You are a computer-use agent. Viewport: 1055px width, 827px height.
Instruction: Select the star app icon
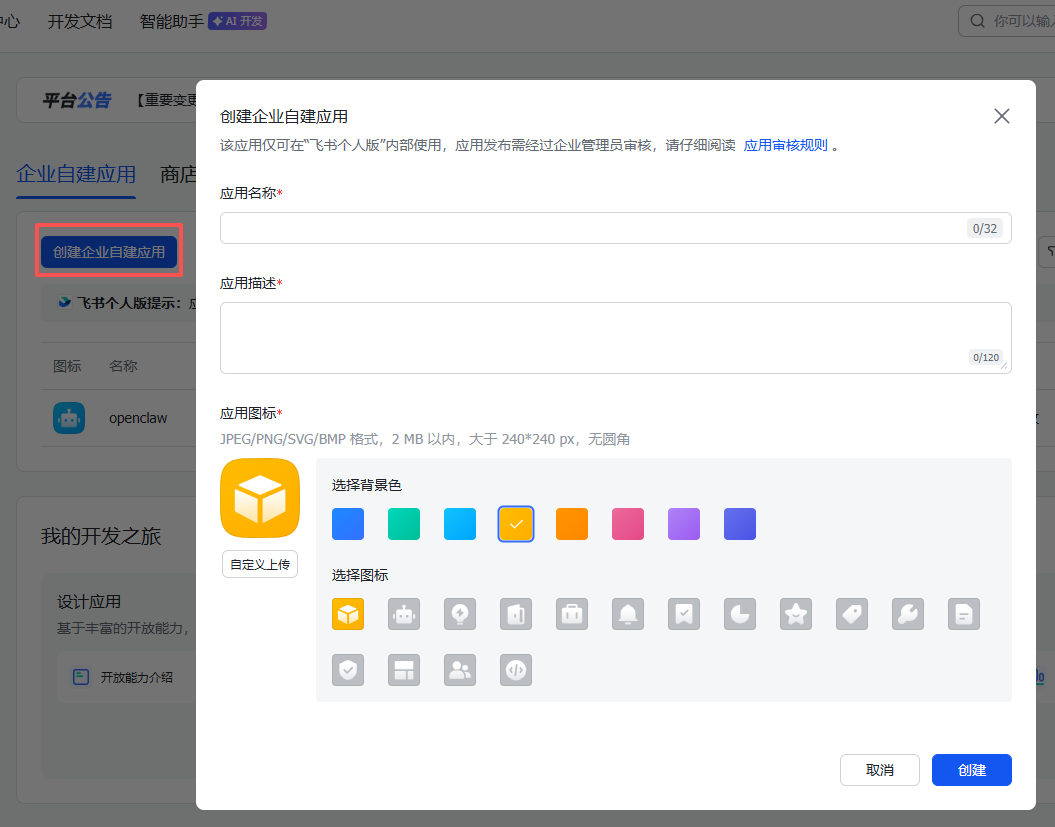[796, 614]
